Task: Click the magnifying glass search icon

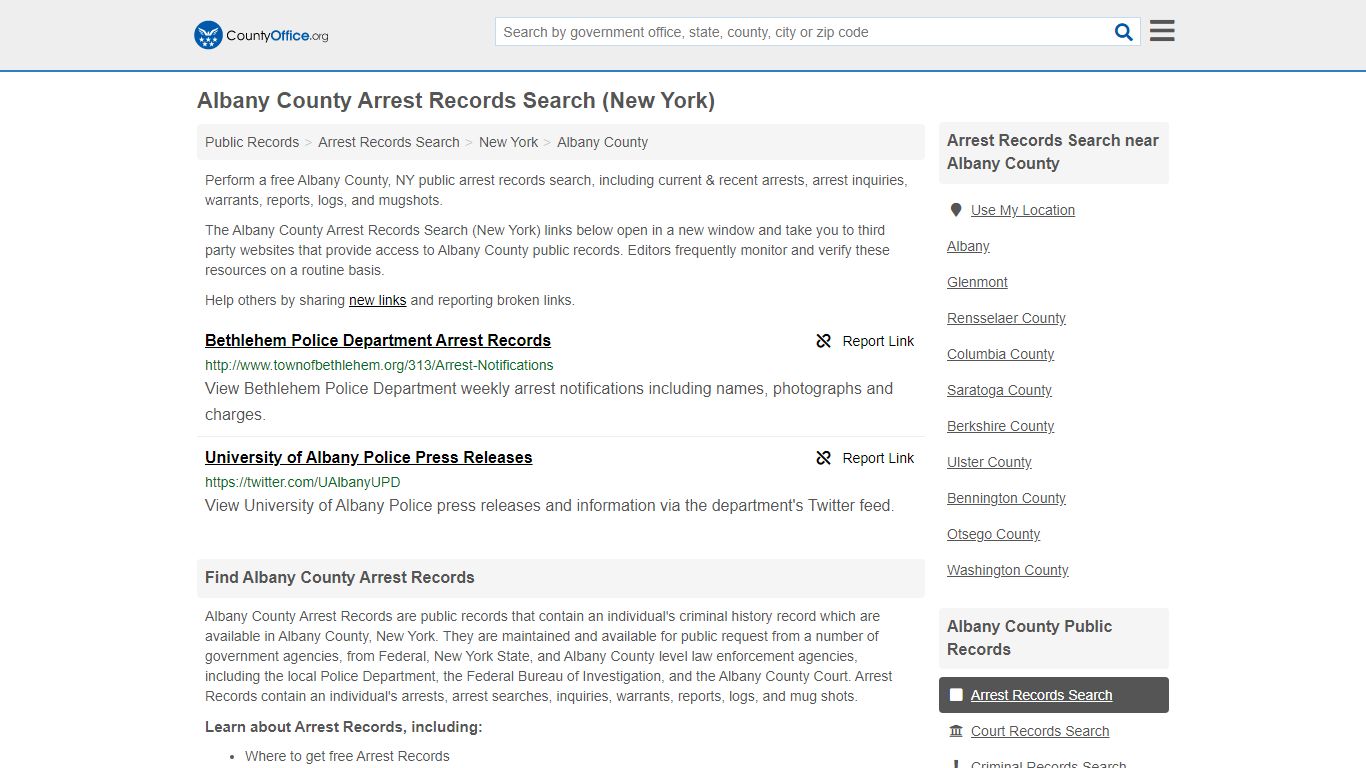Action: [1124, 32]
